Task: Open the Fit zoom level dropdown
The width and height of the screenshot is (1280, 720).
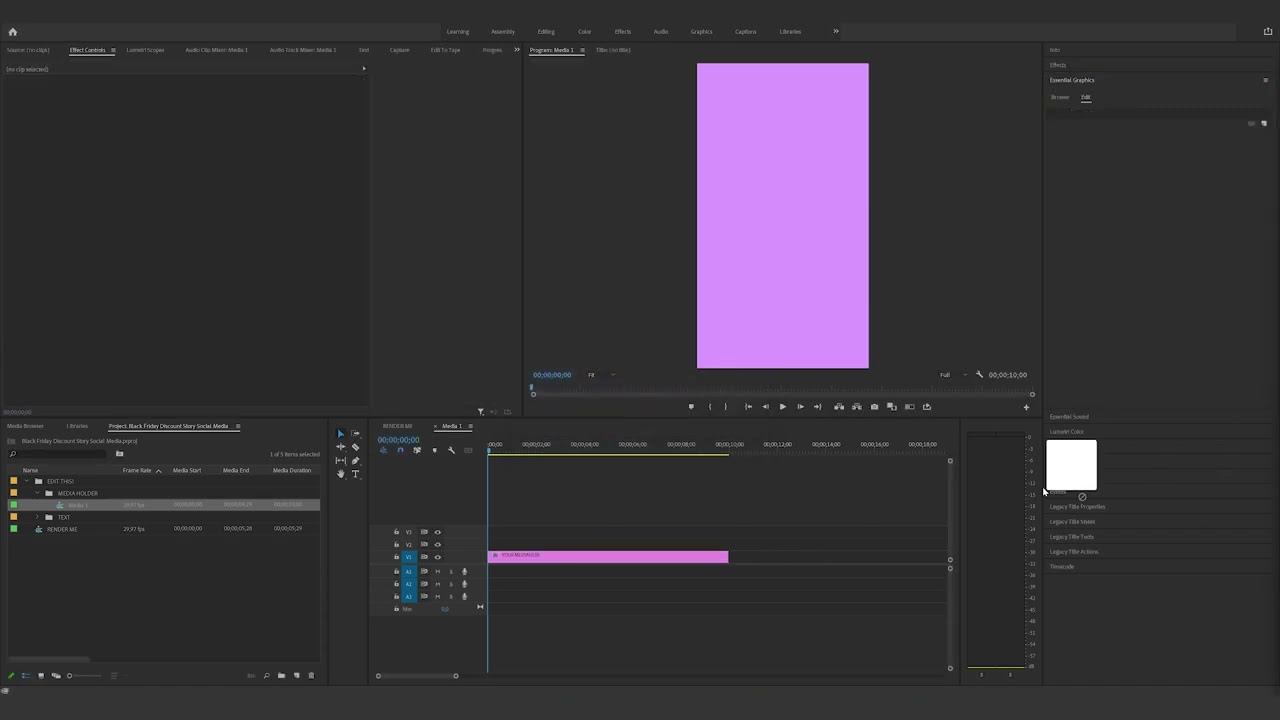Action: (x=600, y=375)
